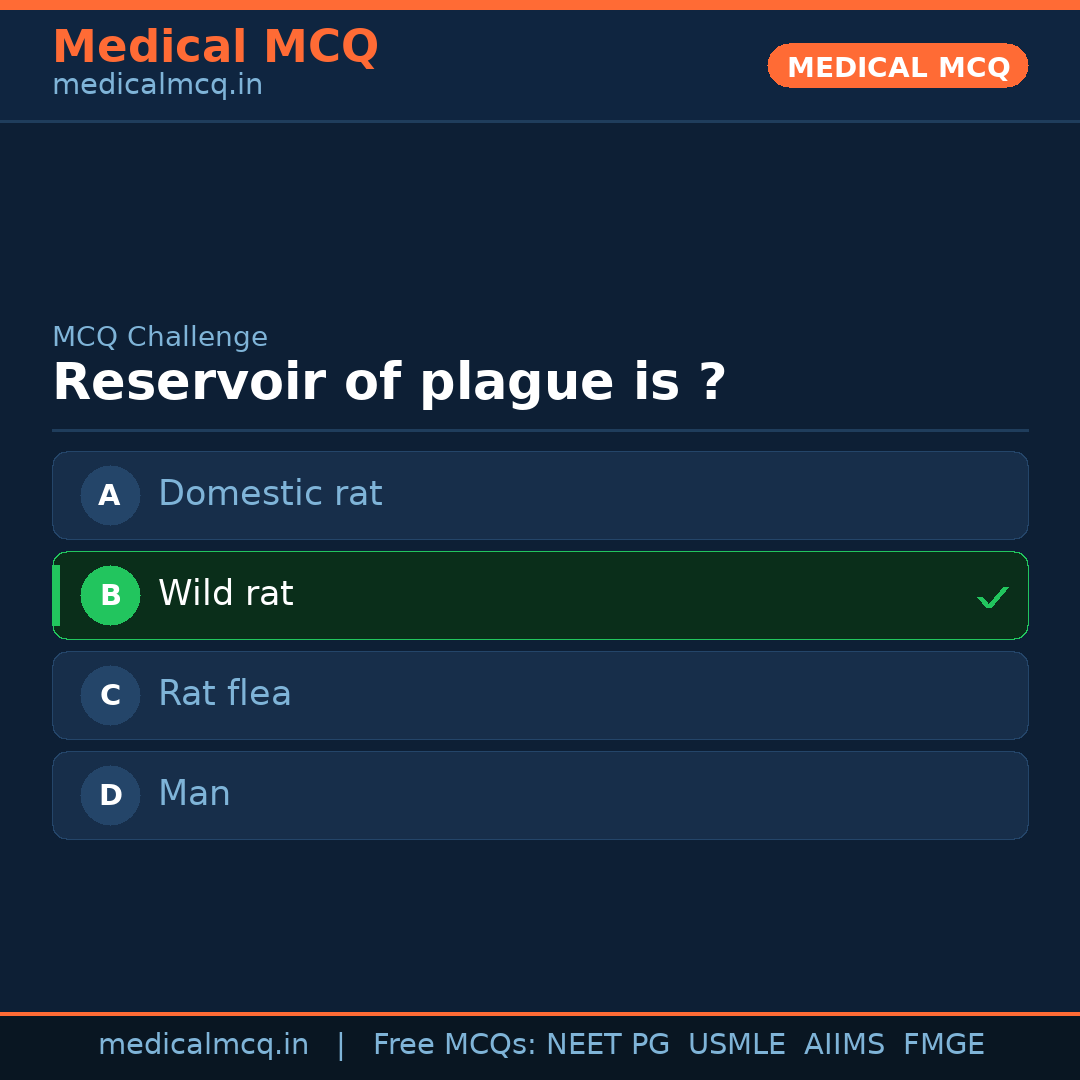Click the green B badge icon
The image size is (1080, 1080).
pos(110,595)
